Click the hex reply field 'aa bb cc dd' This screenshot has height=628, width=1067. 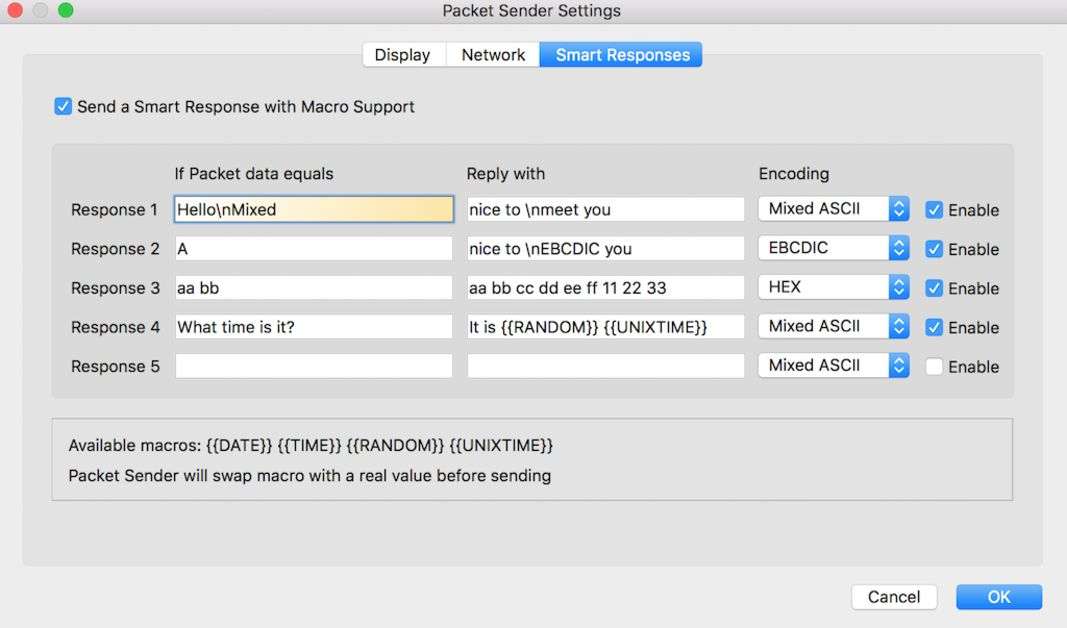click(x=606, y=288)
